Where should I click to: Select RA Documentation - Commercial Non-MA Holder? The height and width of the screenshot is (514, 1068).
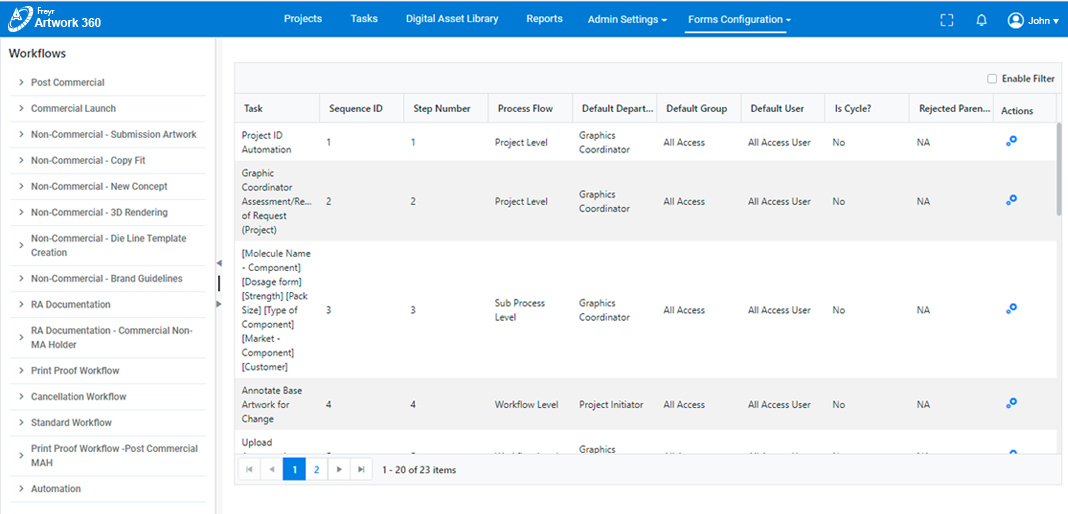tap(112, 338)
